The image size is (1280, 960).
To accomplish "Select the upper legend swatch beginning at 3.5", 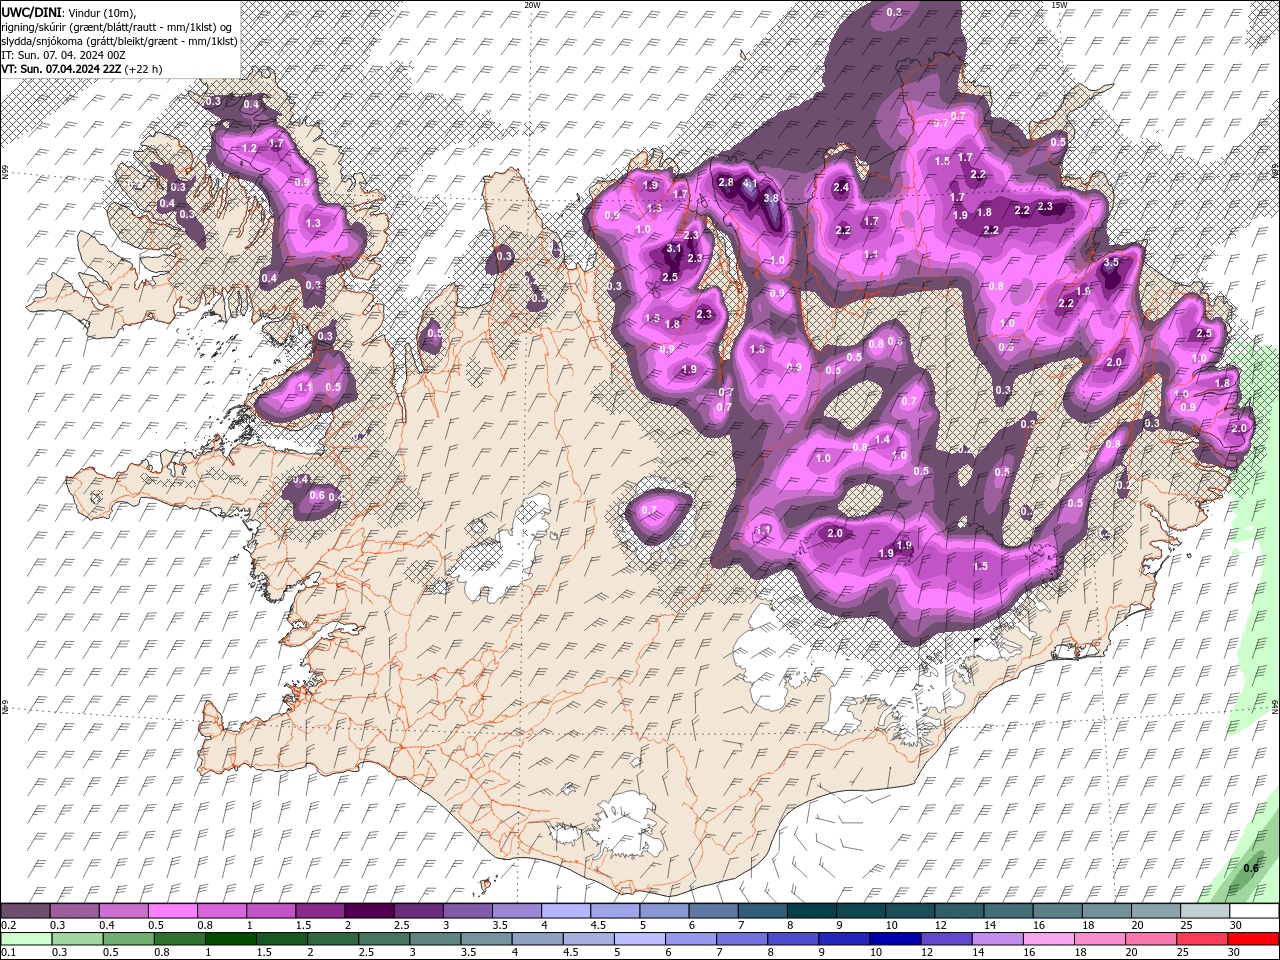I will point(515,911).
